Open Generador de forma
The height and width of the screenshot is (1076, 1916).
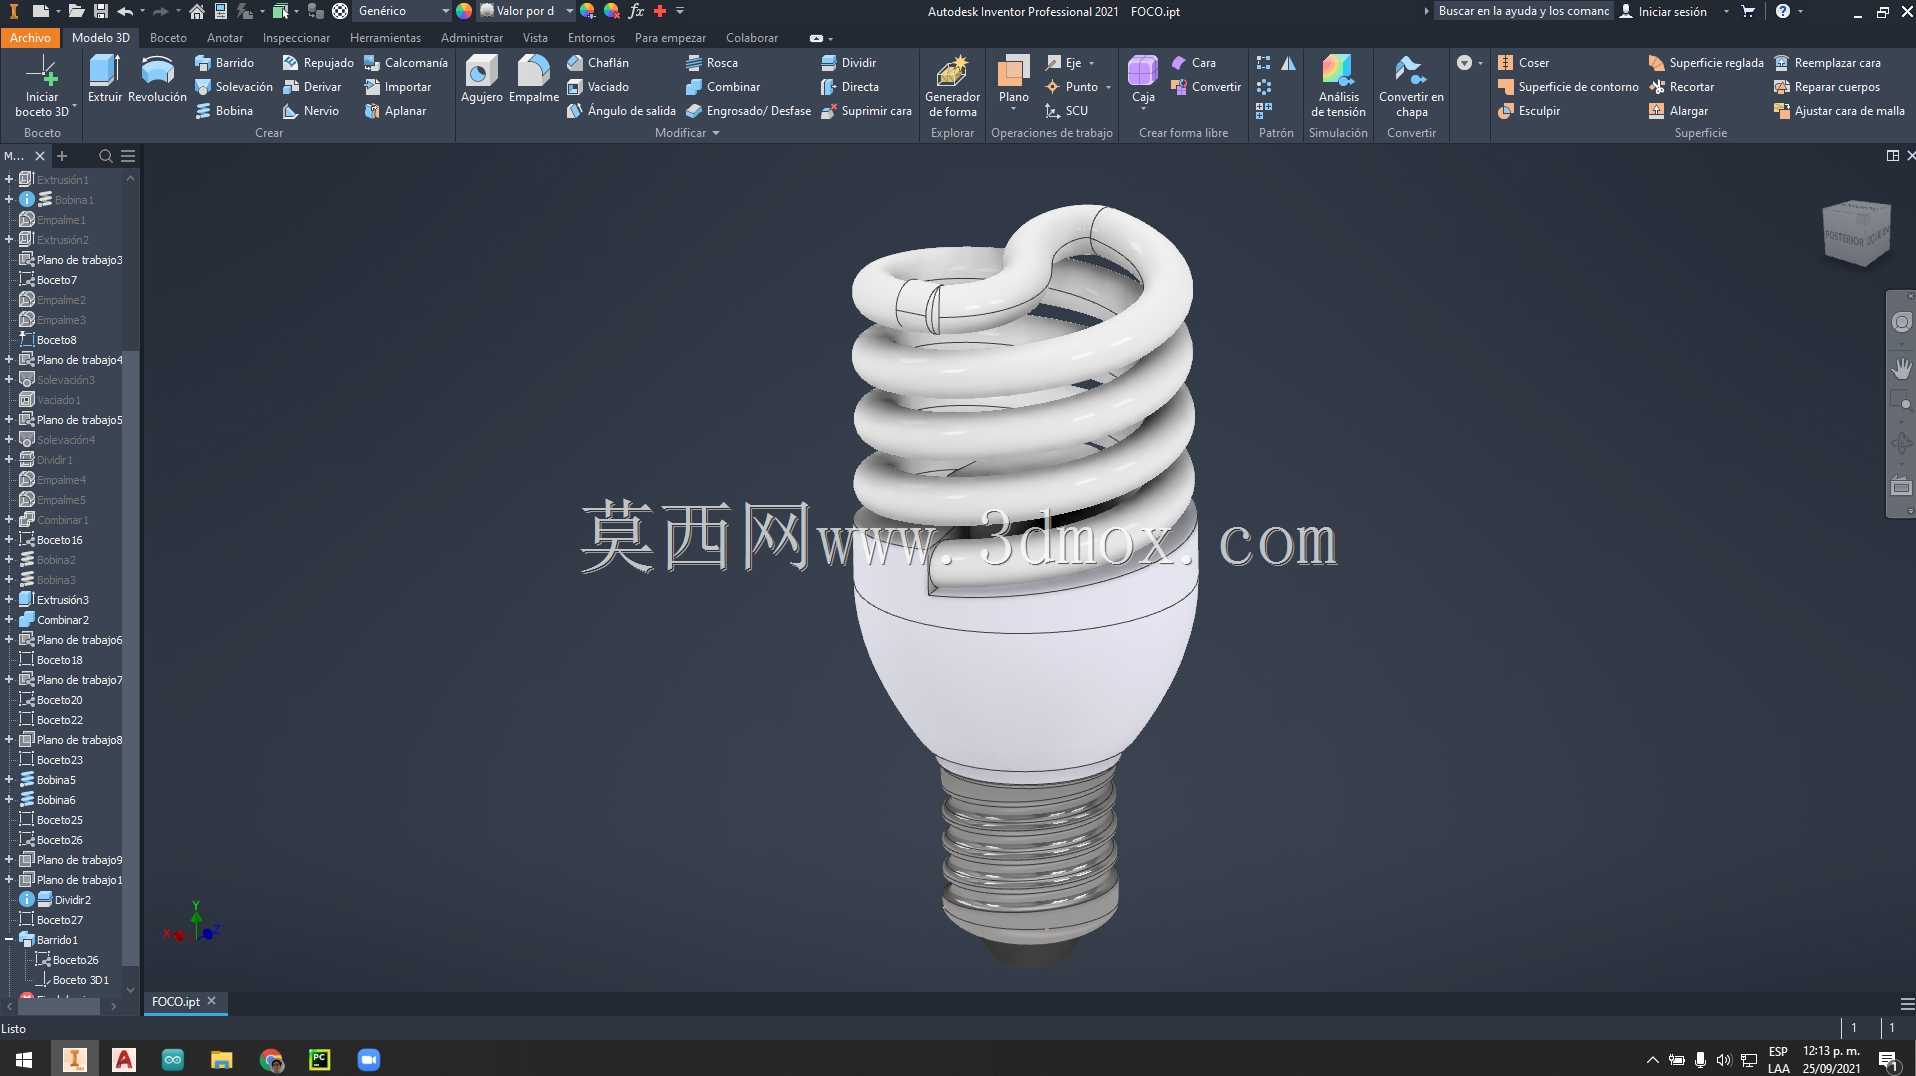click(x=952, y=86)
